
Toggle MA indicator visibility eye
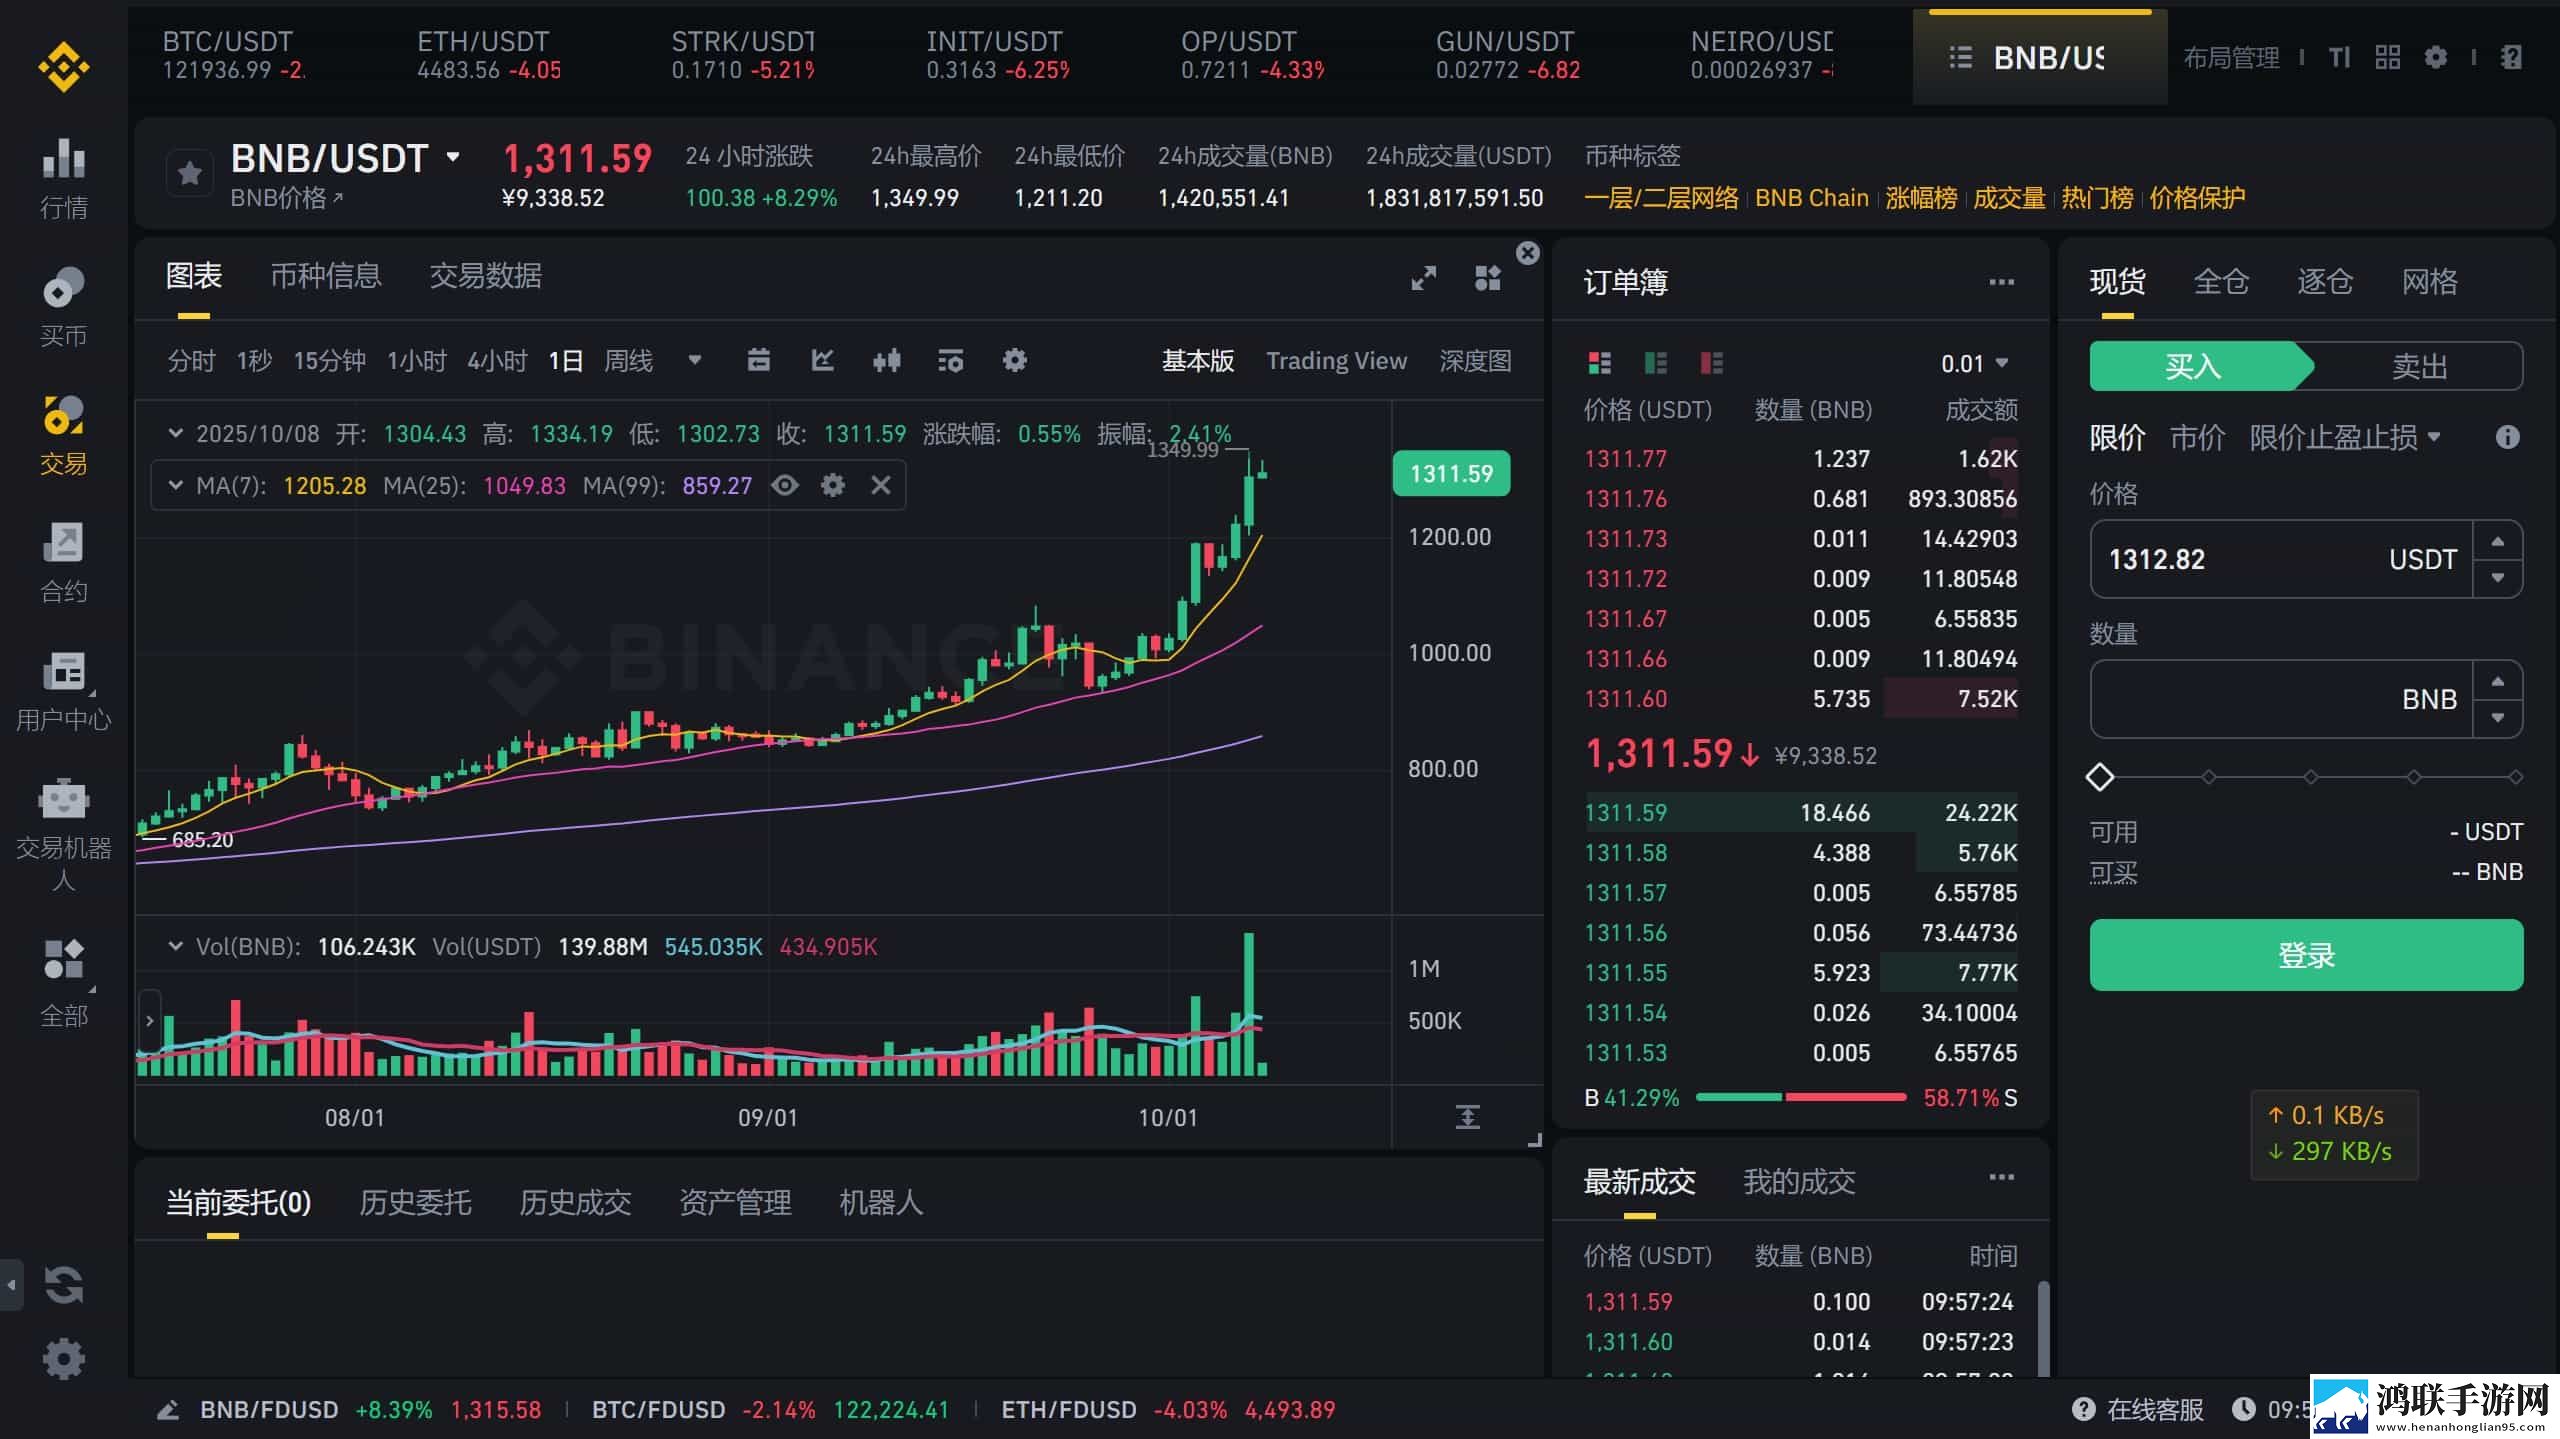tap(785, 485)
